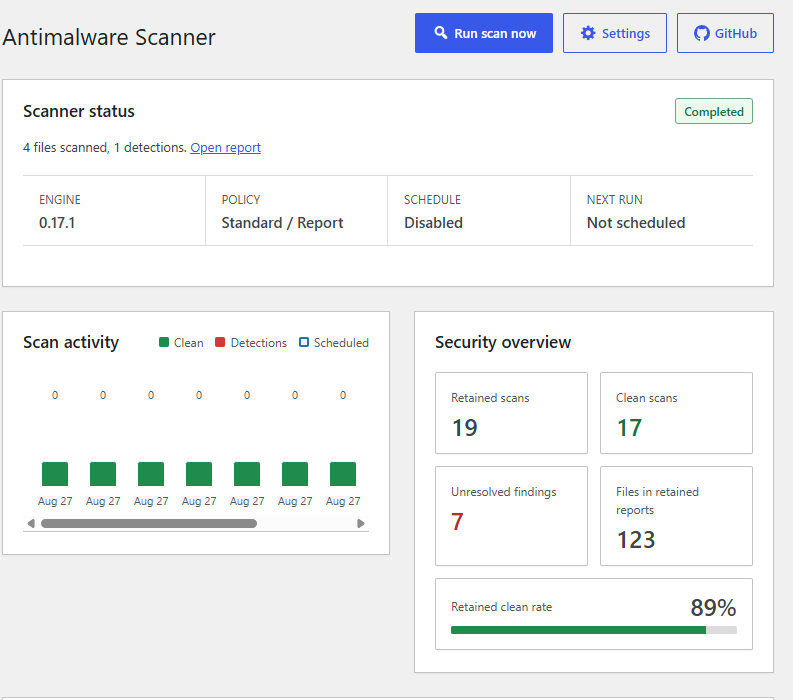Click the engine version 0.17.1
Image resolution: width=793 pixels, height=700 pixels.
point(57,223)
